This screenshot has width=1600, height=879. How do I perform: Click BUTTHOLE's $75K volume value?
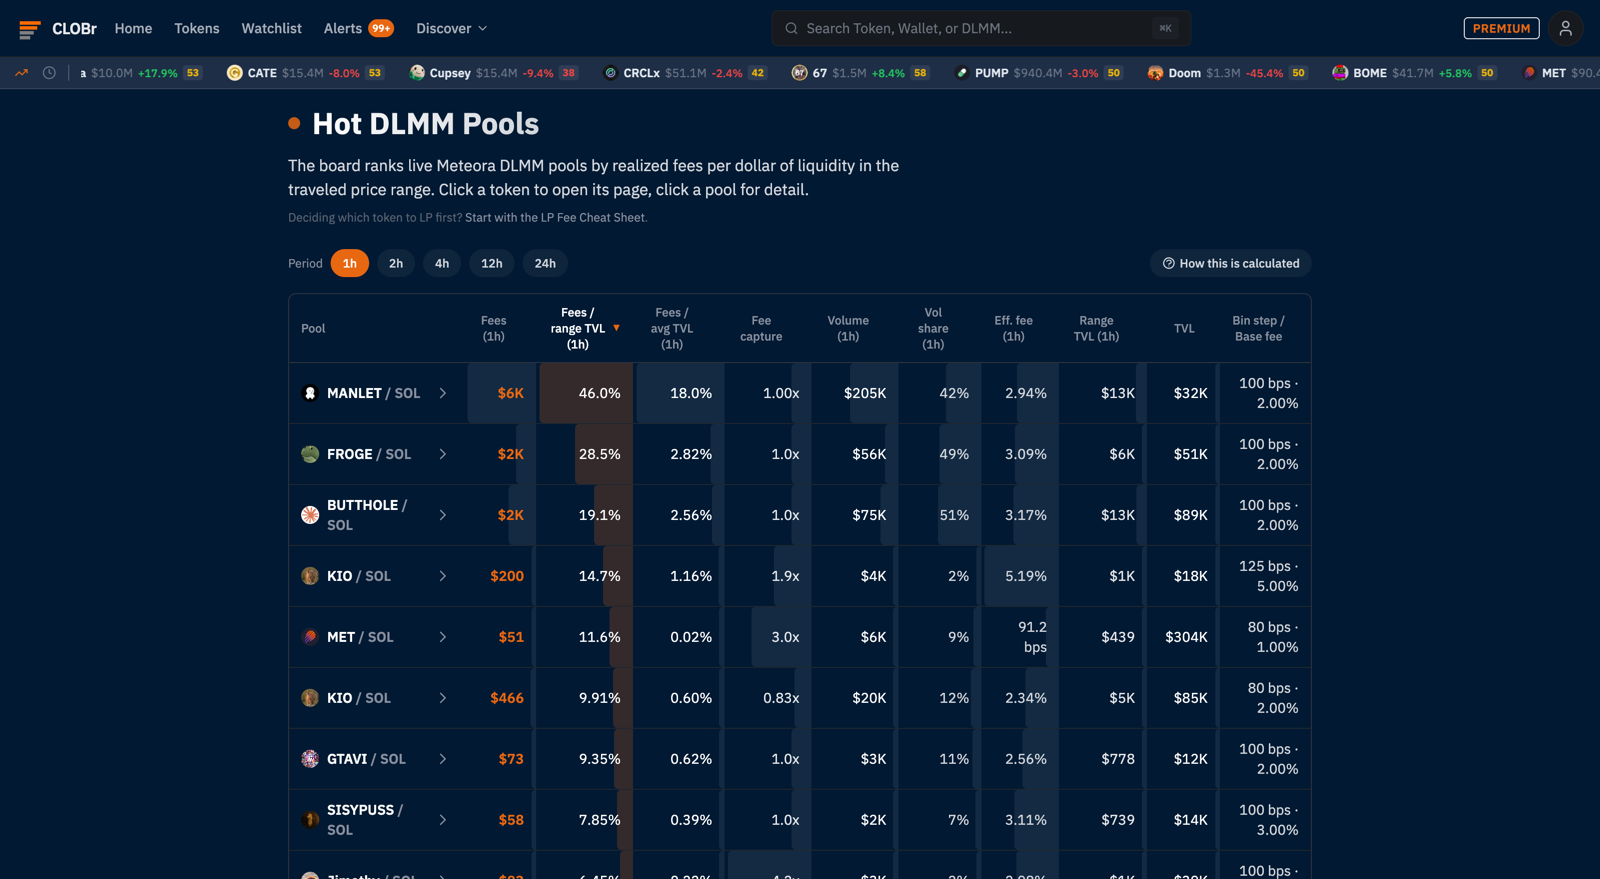[x=869, y=515]
